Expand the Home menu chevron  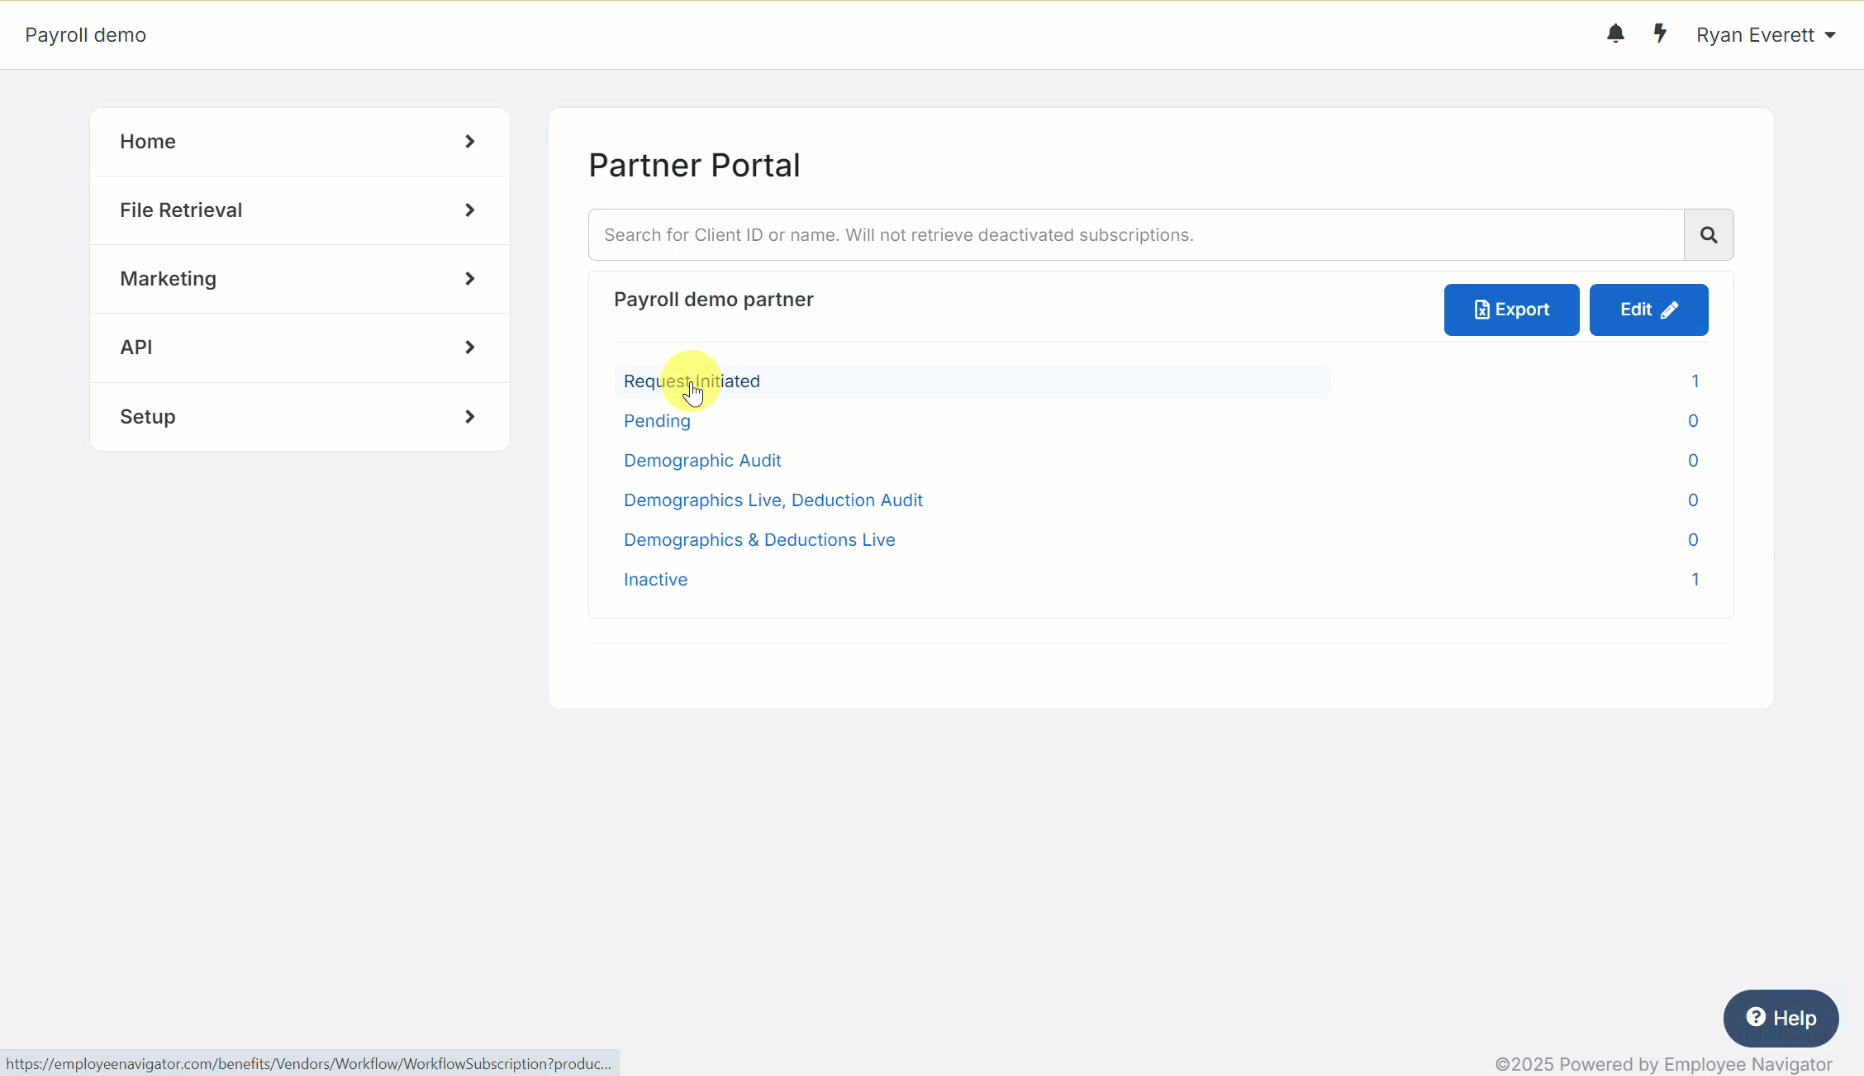469,142
